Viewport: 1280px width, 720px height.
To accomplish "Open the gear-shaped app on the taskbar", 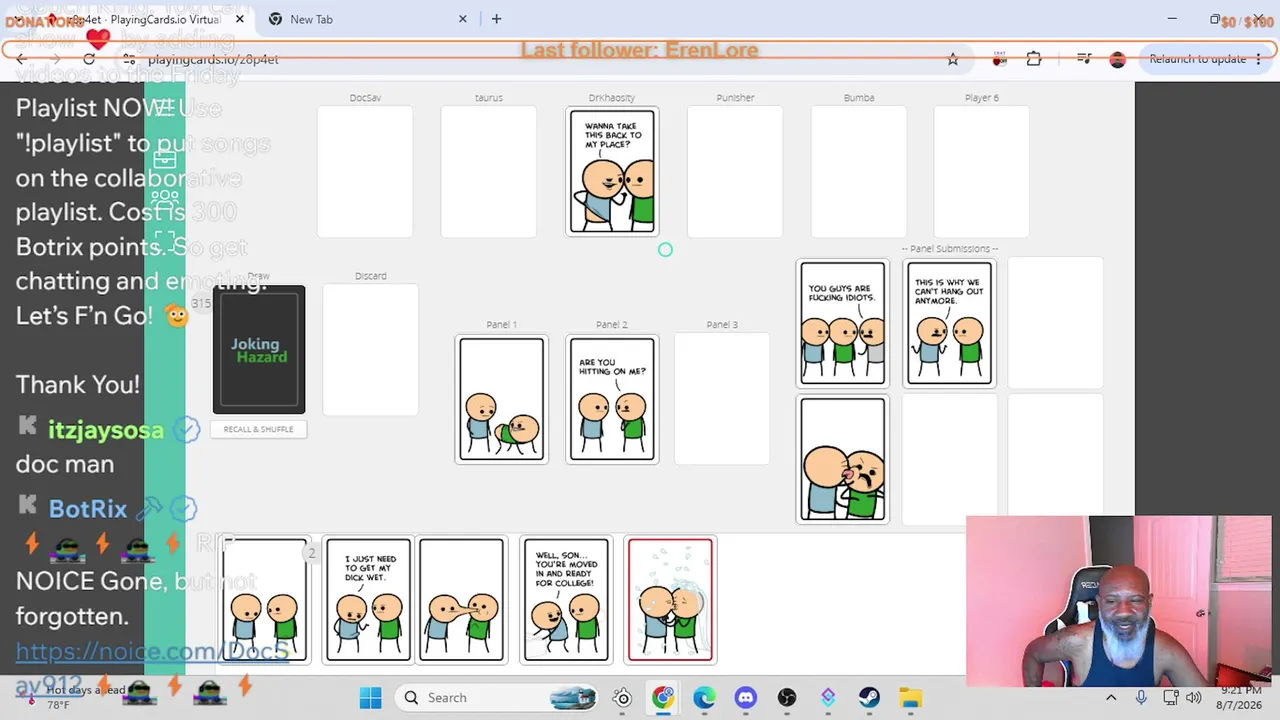I will tap(622, 698).
